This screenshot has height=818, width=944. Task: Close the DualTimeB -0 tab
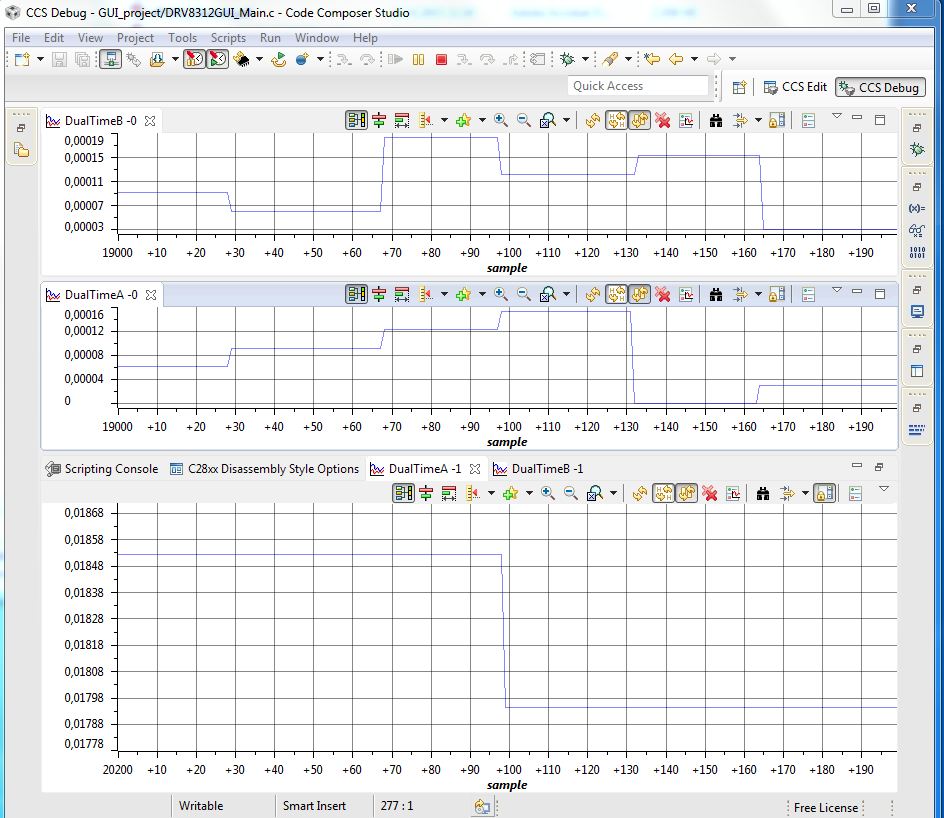pos(150,121)
